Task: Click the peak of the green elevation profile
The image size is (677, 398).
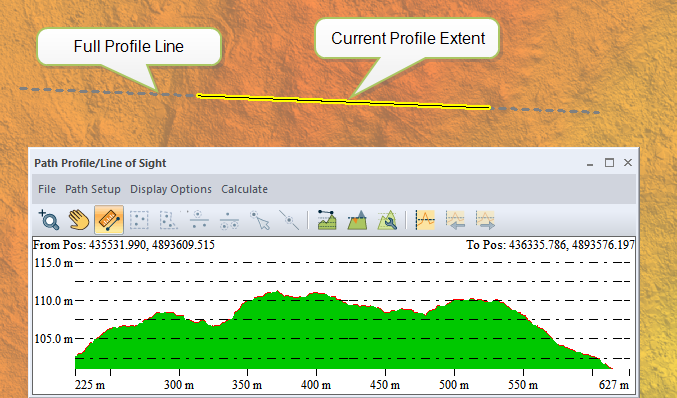Action: pos(277,291)
